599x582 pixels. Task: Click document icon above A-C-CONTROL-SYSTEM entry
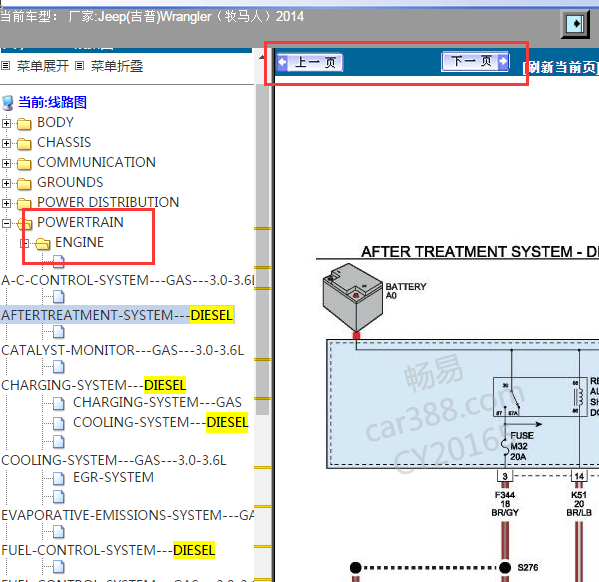[x=58, y=261]
